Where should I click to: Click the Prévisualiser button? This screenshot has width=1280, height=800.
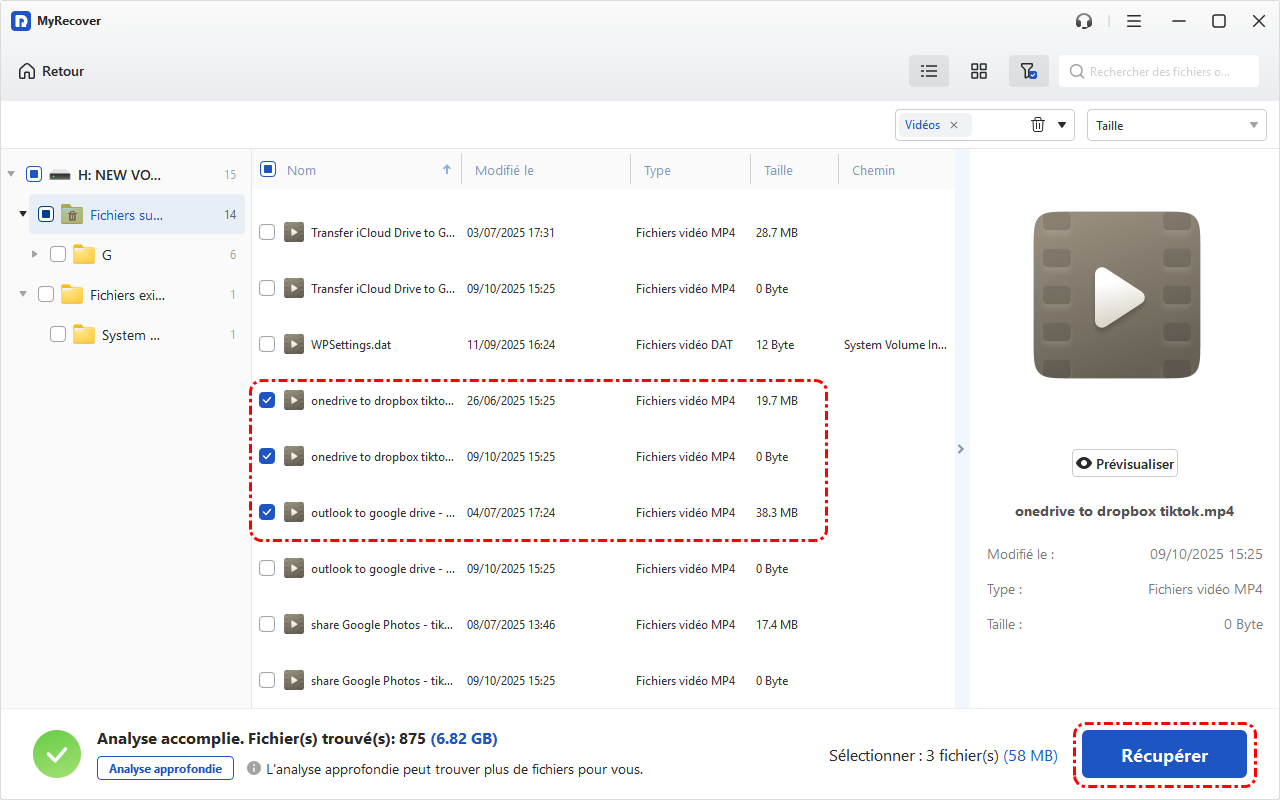coord(1125,464)
